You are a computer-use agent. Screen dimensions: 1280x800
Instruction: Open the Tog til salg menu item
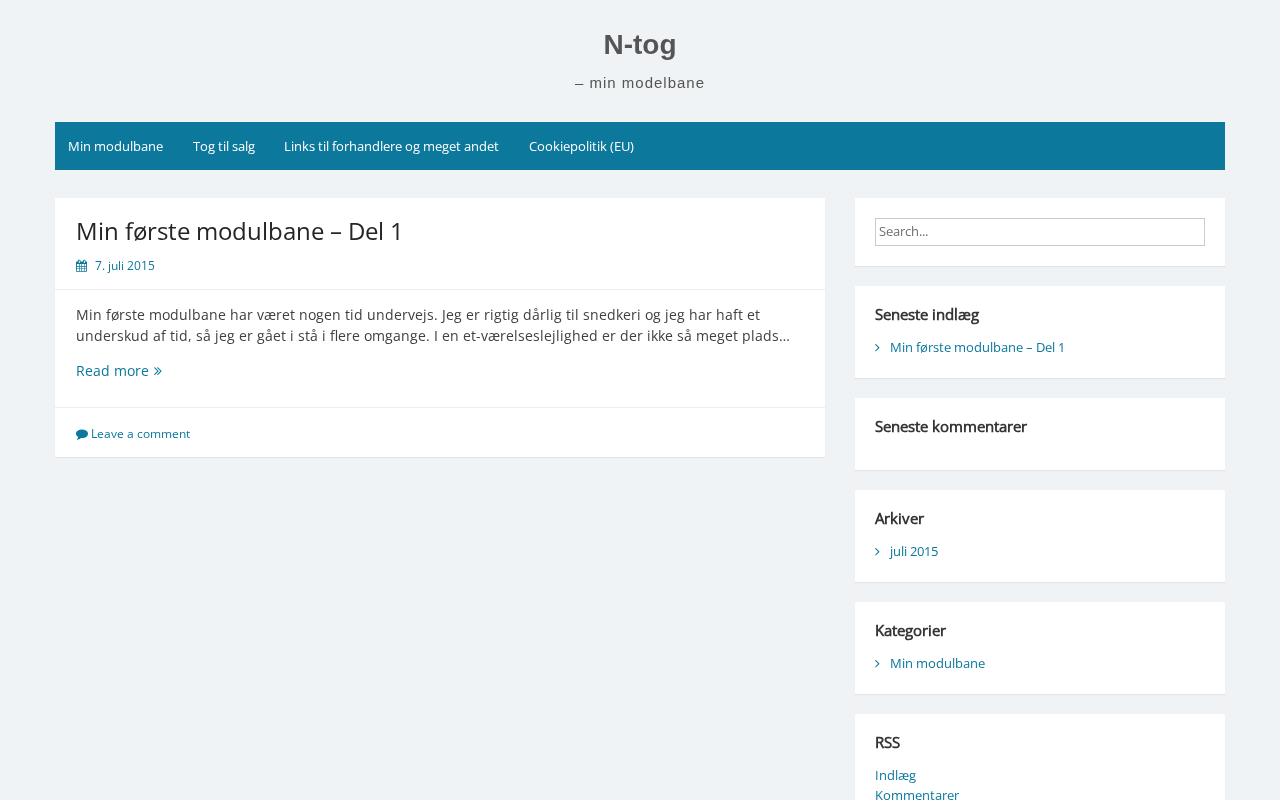click(224, 146)
